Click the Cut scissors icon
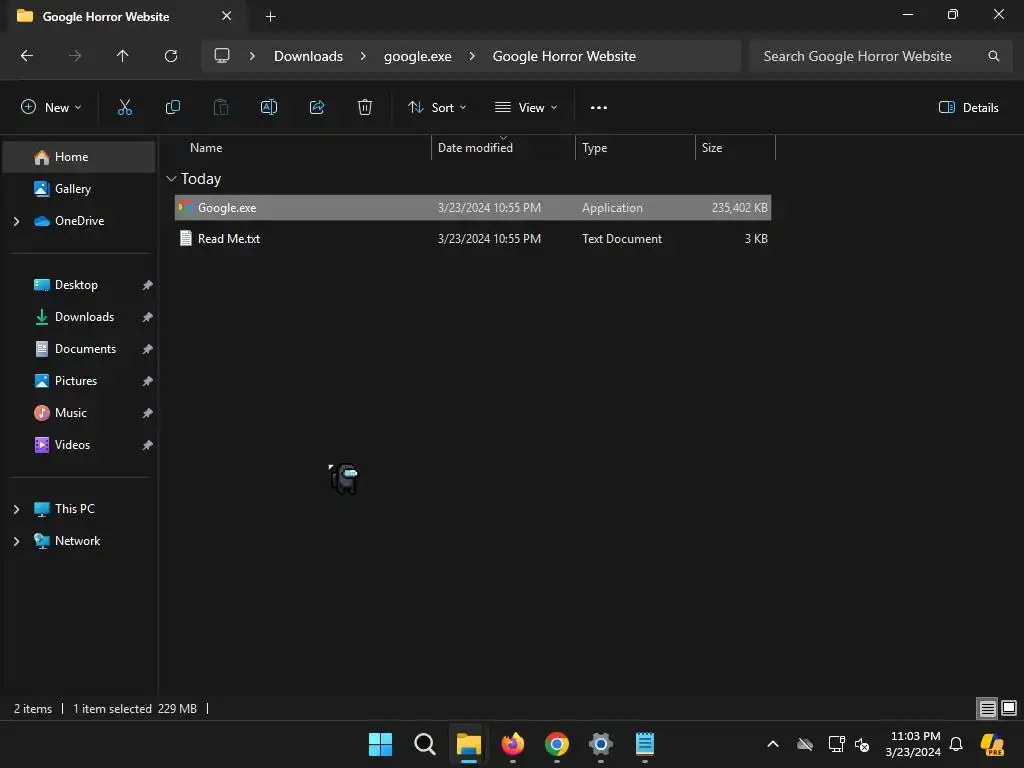 (x=124, y=107)
